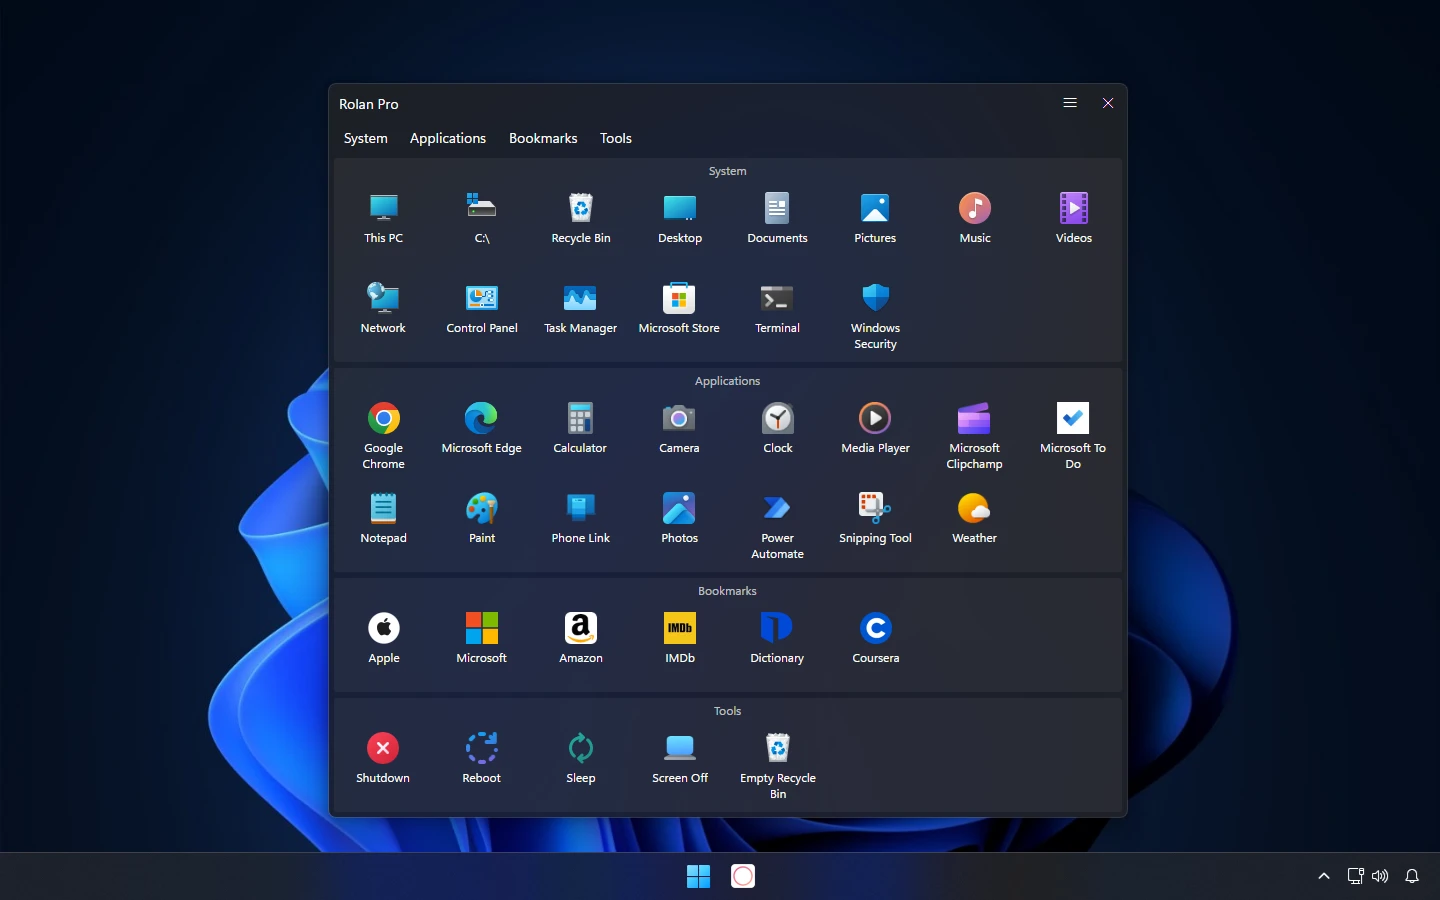
Task: Expand the system tray hidden icons chevron
Action: point(1324,876)
